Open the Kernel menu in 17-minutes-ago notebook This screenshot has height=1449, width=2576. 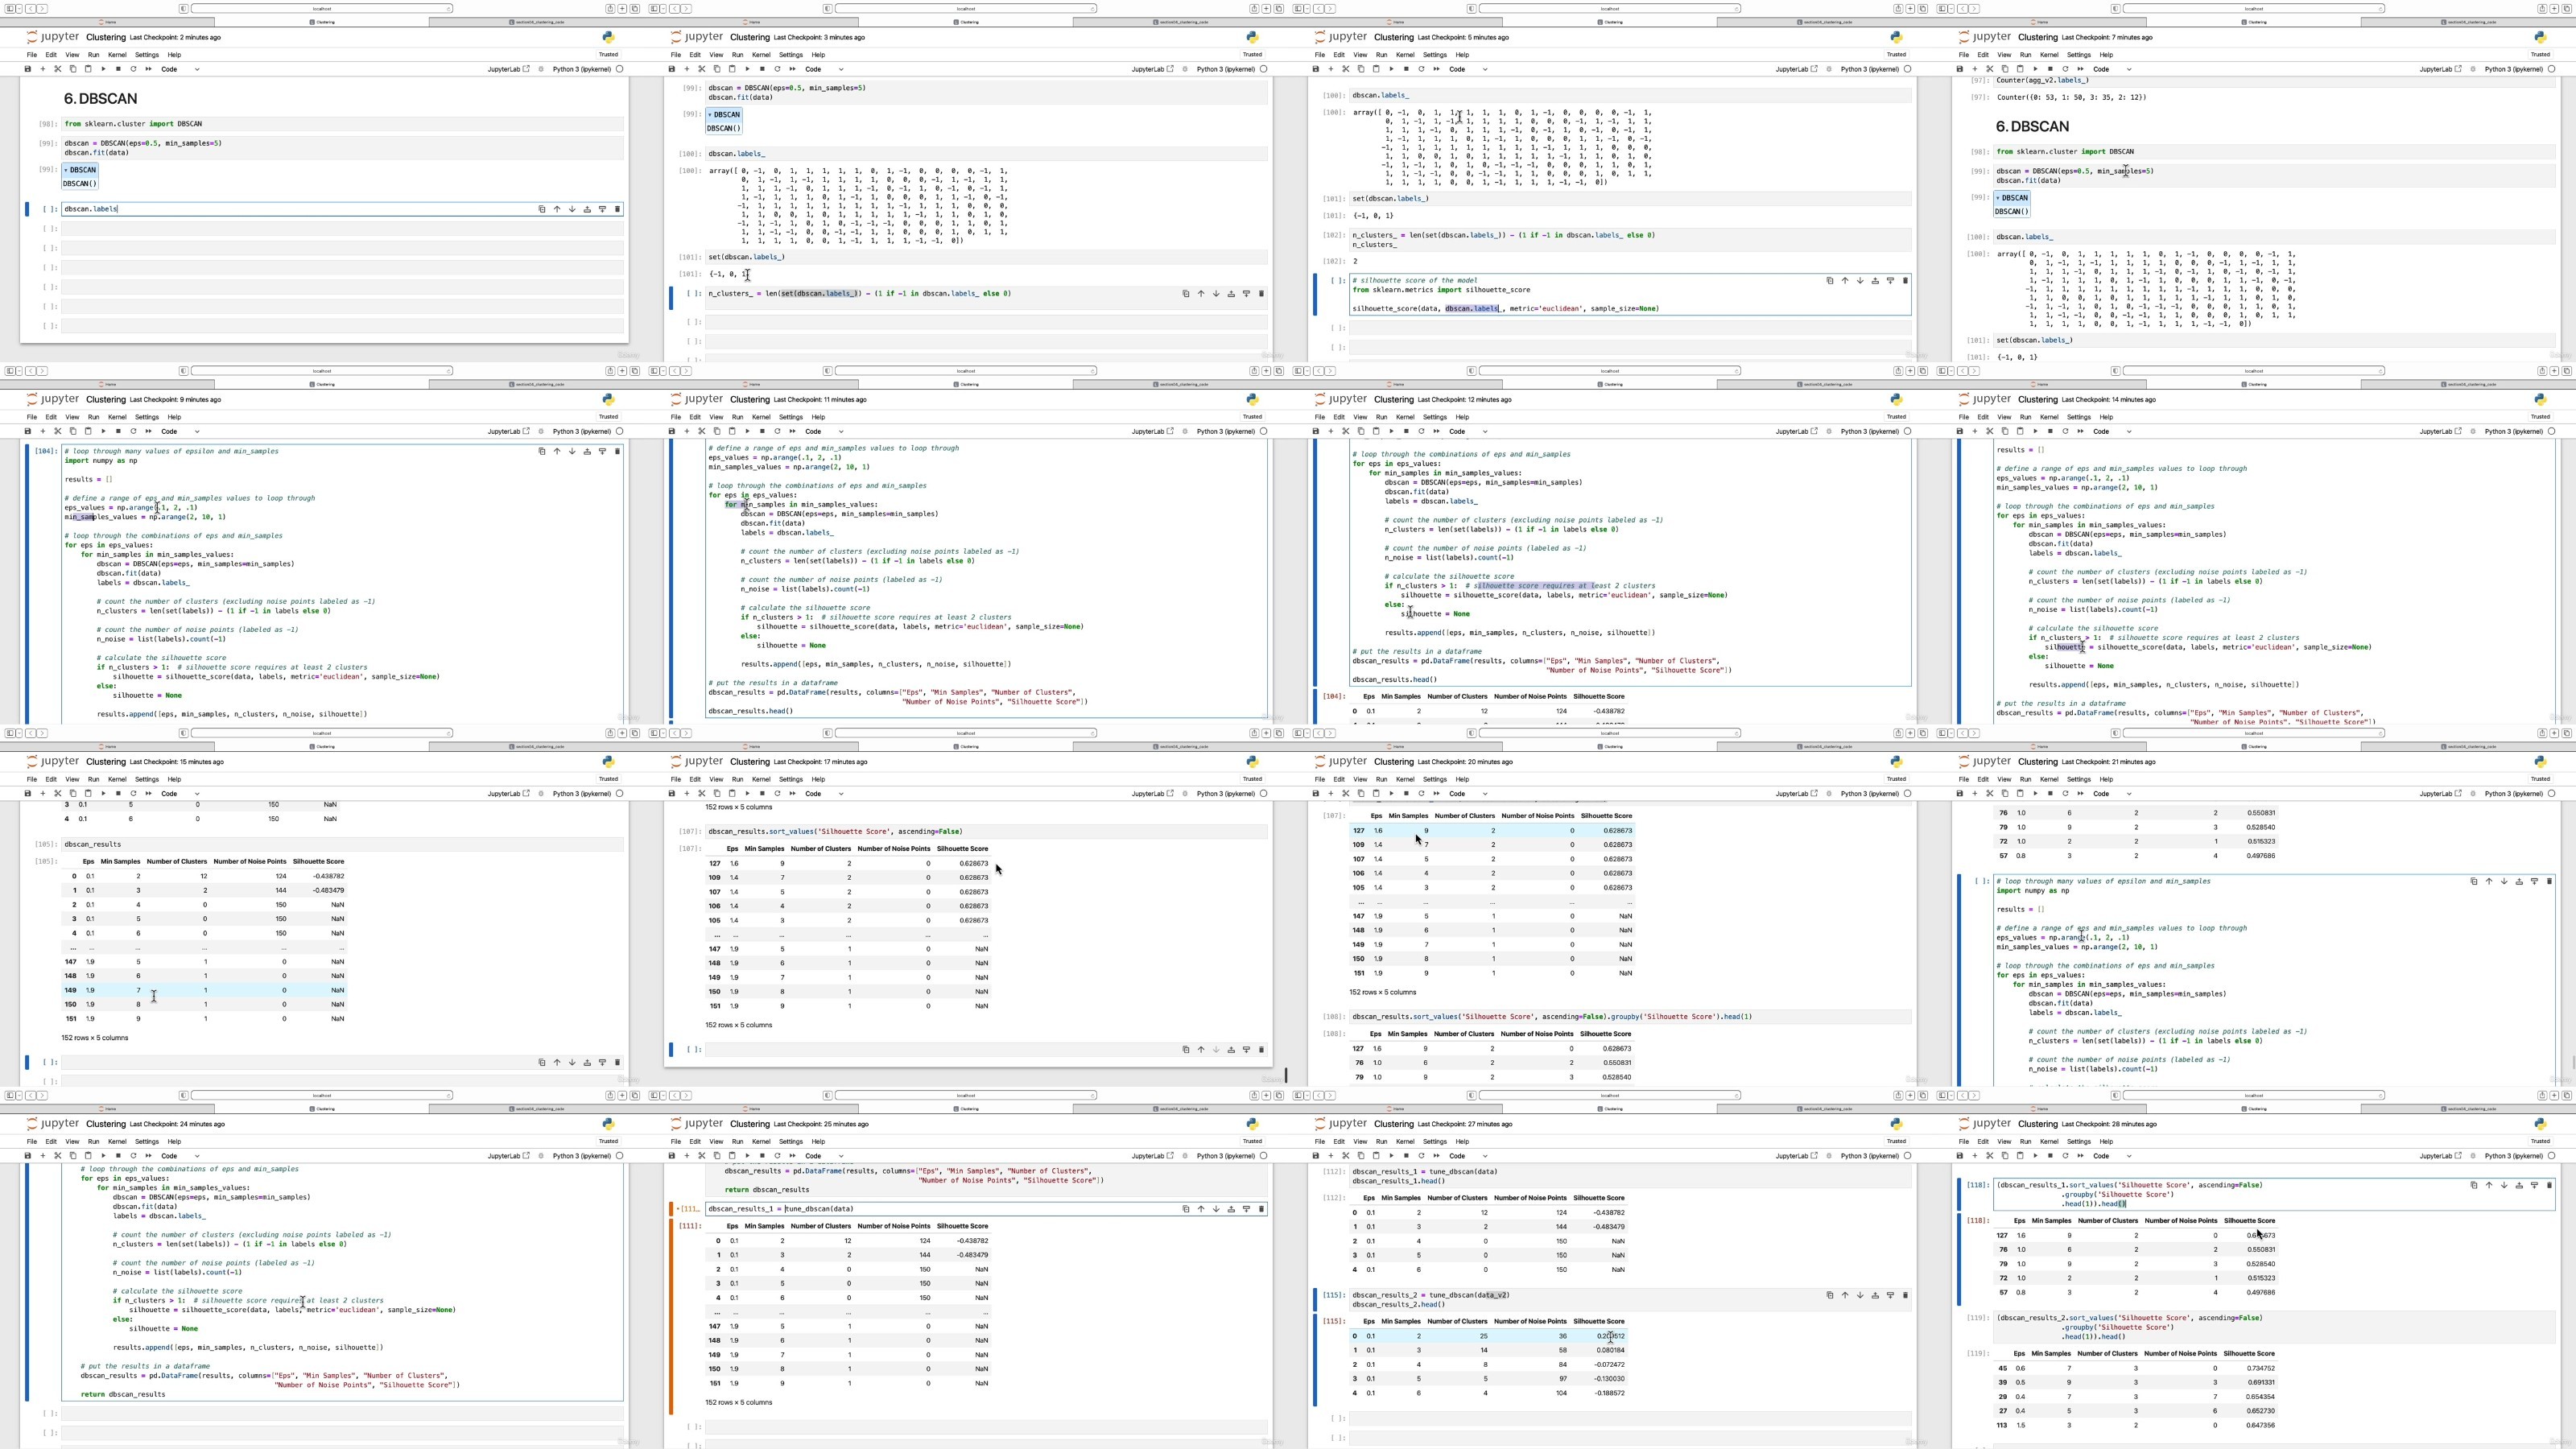tap(761, 779)
